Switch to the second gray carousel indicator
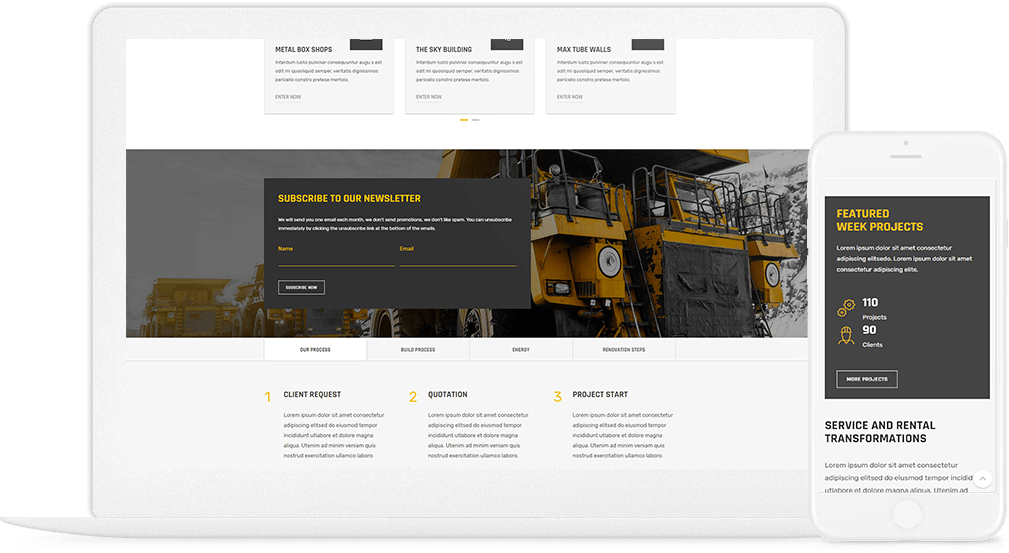The width and height of the screenshot is (1009, 553). tap(476, 120)
